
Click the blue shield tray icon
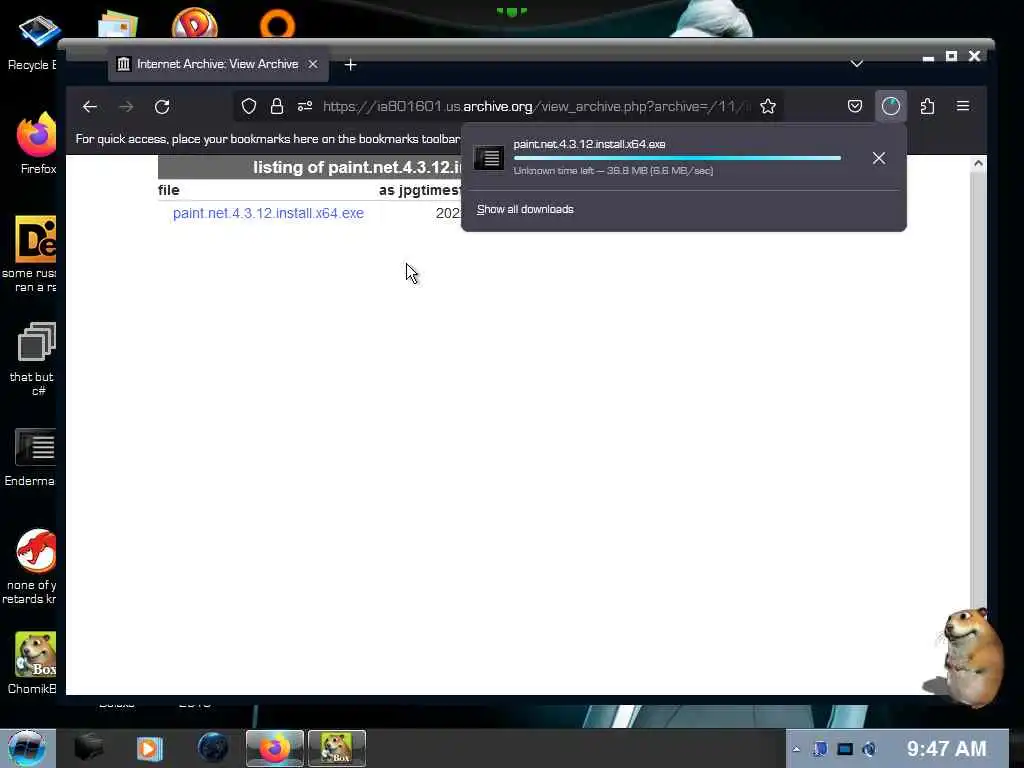click(x=820, y=749)
